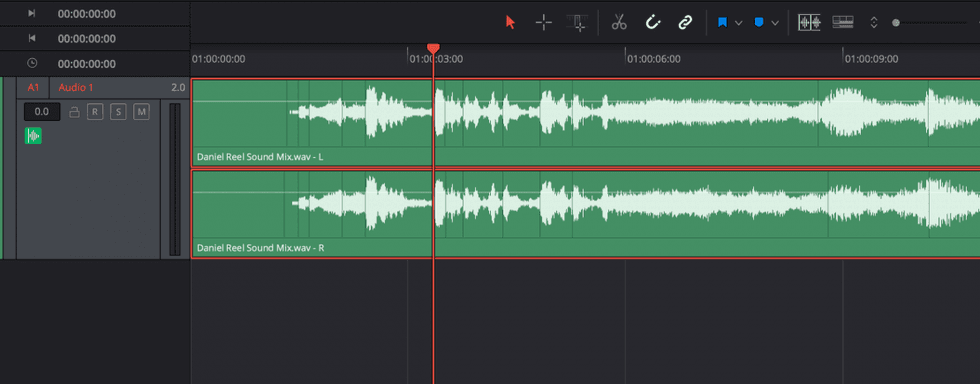This screenshot has width=980, height=384.
Task: Activate the Range Selection crosshair tool
Action: pyautogui.click(x=544, y=23)
